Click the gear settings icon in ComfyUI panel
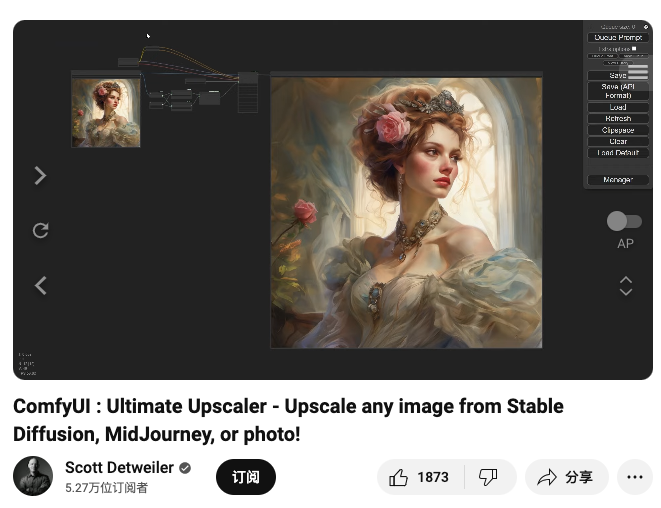661x508 pixels. click(x=646, y=27)
